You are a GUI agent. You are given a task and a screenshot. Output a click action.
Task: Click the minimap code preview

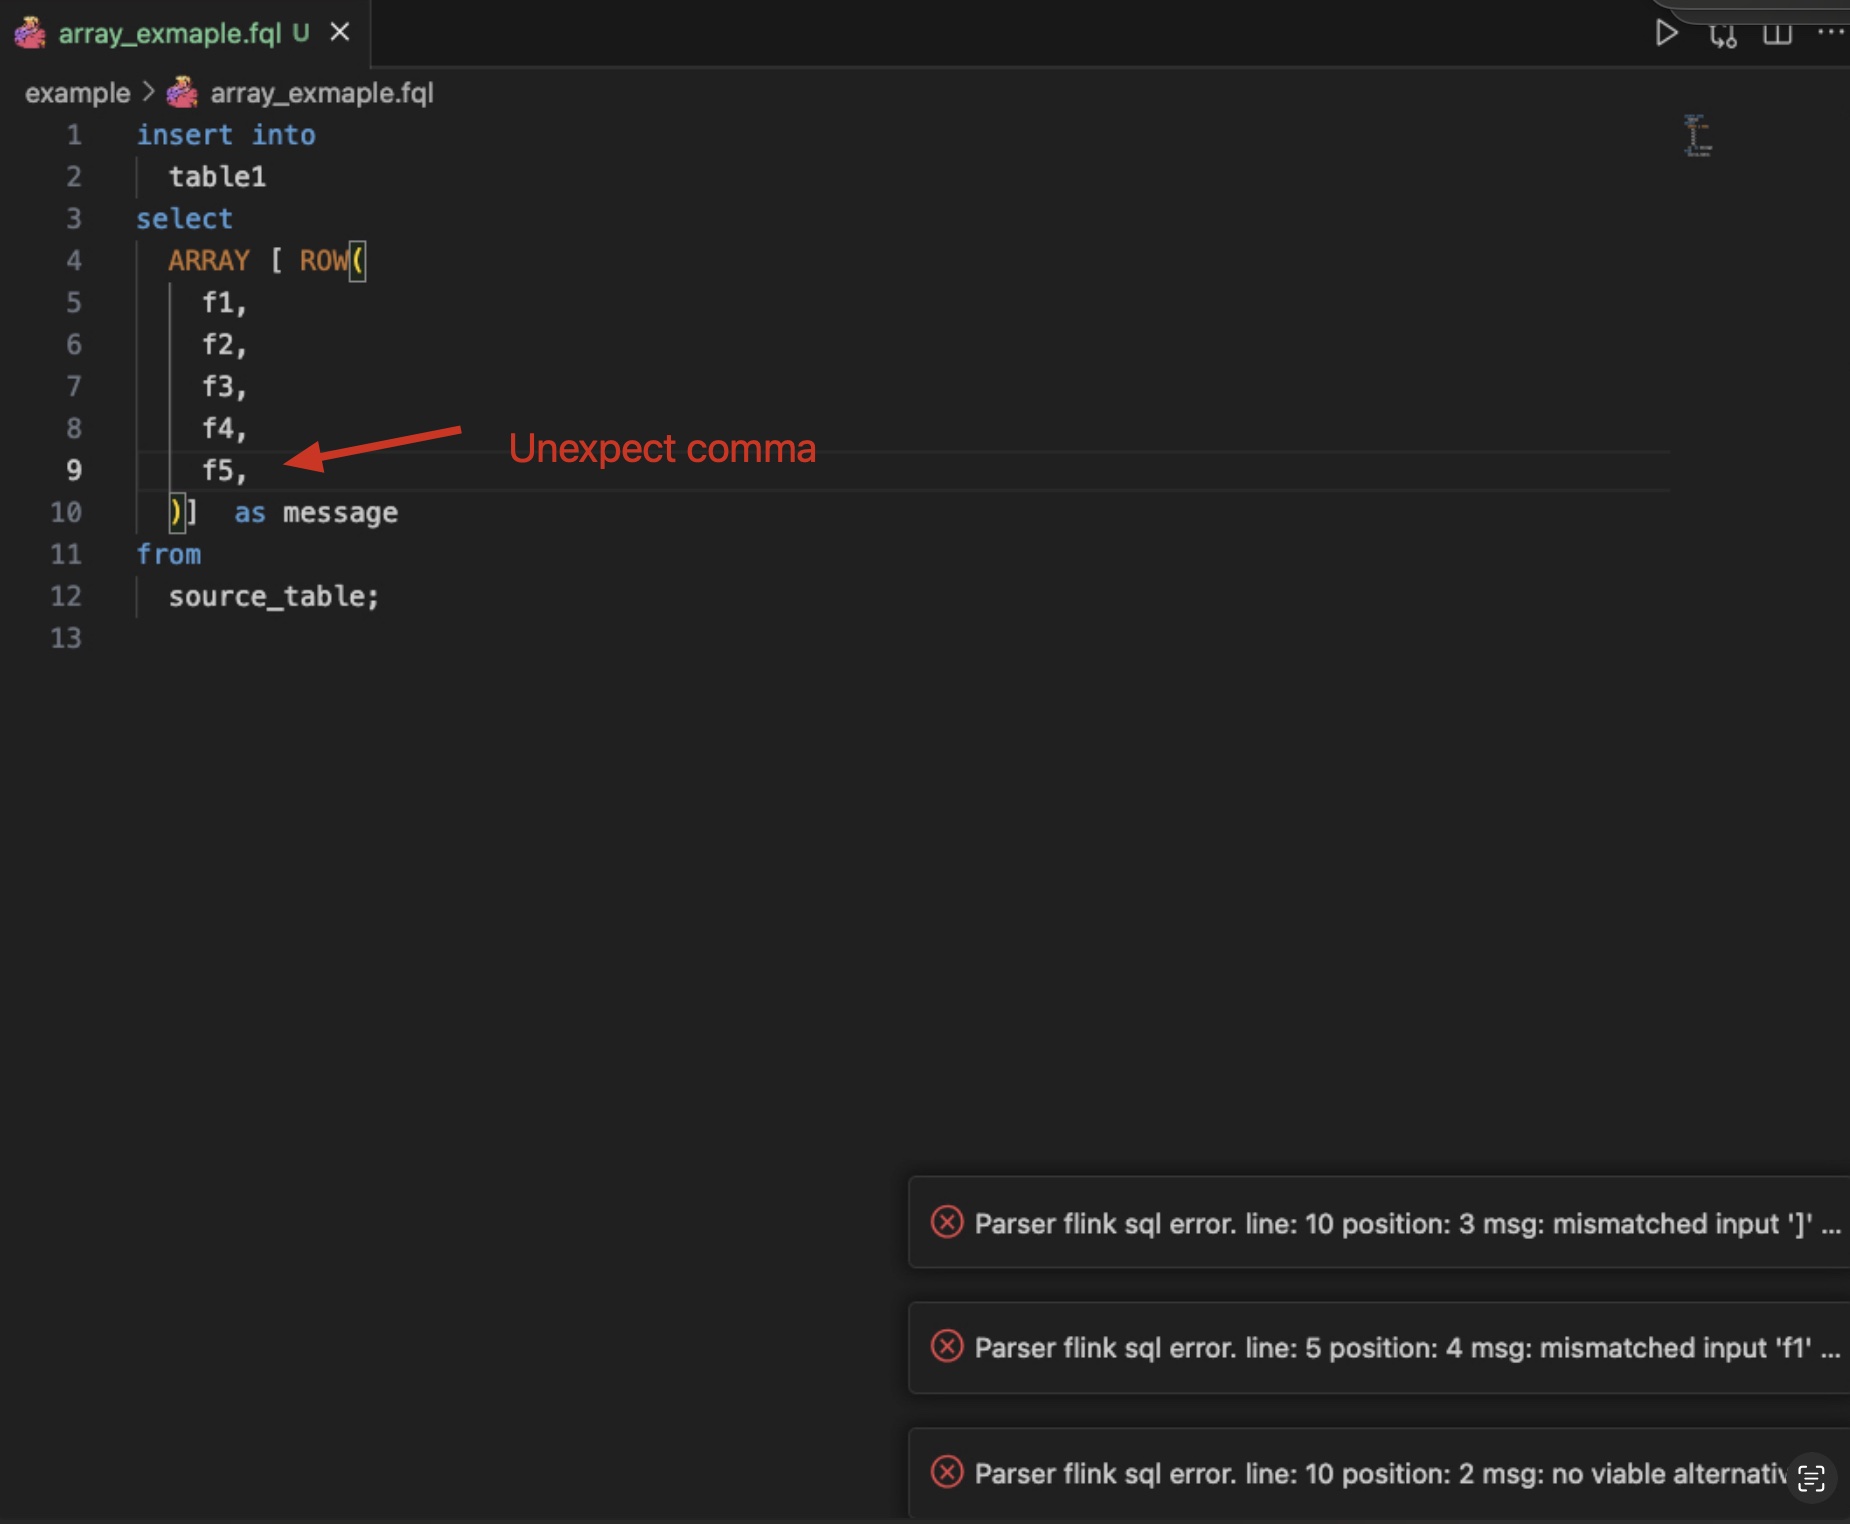1697,136
